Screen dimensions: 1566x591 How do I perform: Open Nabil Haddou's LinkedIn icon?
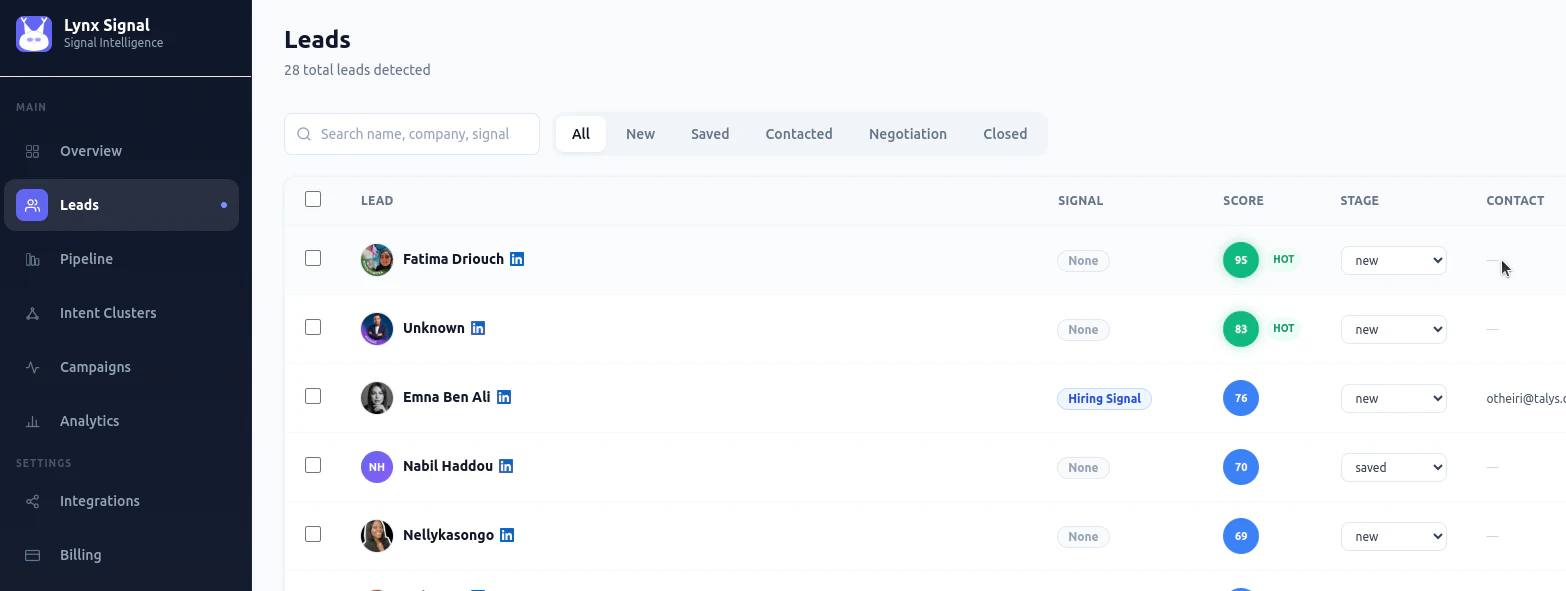pyautogui.click(x=506, y=466)
